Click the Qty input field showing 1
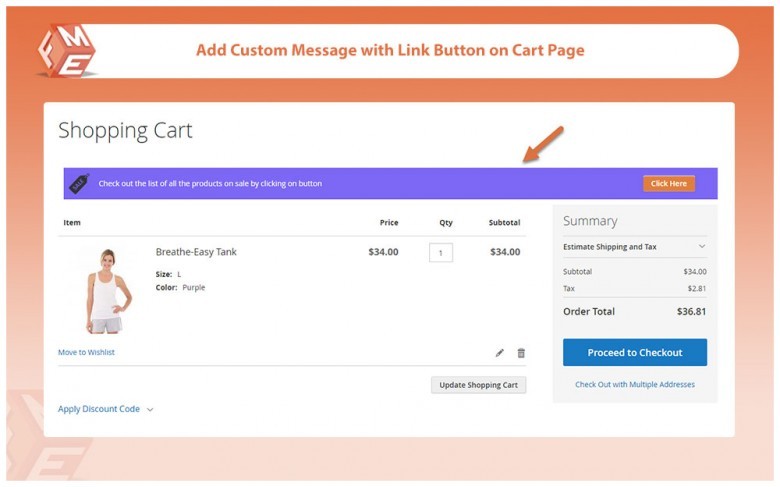This screenshot has height=487, width=780. 441,253
